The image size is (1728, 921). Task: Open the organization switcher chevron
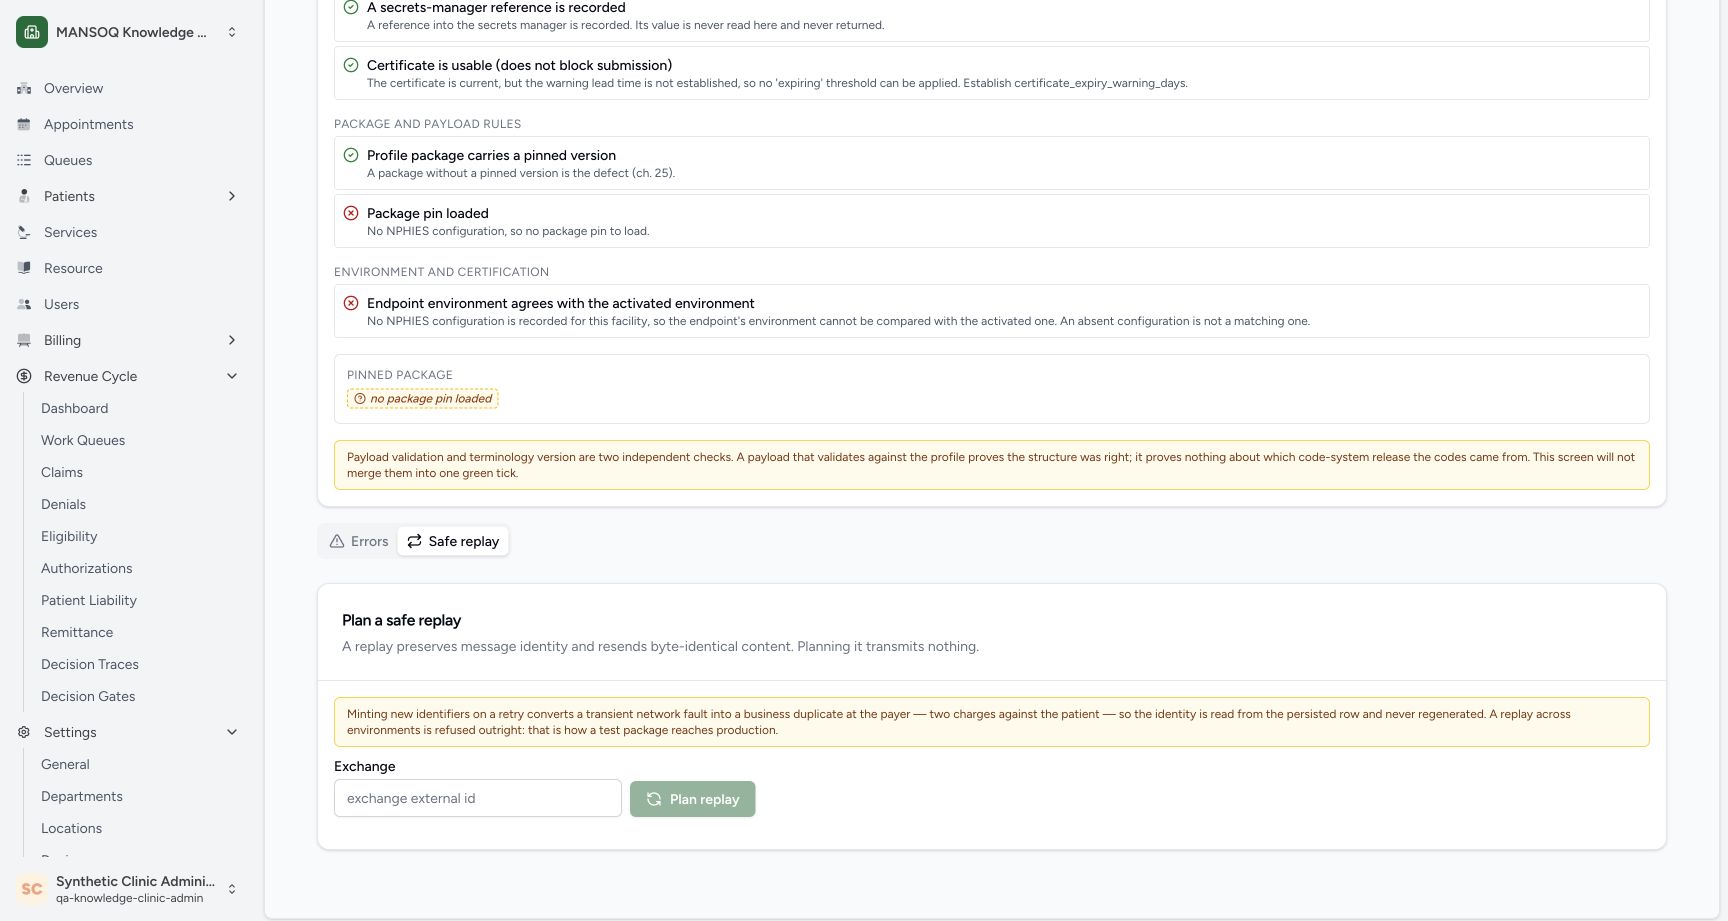(232, 32)
